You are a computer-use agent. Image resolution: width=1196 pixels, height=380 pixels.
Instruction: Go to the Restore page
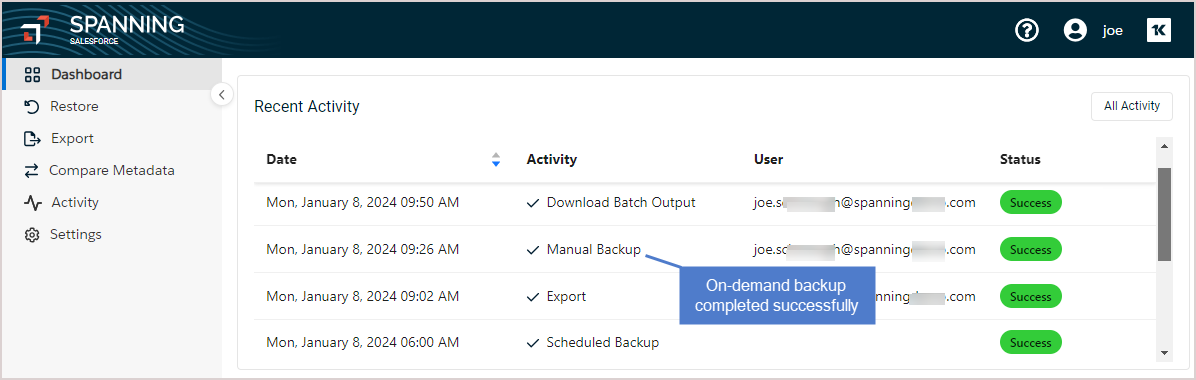tap(112, 107)
